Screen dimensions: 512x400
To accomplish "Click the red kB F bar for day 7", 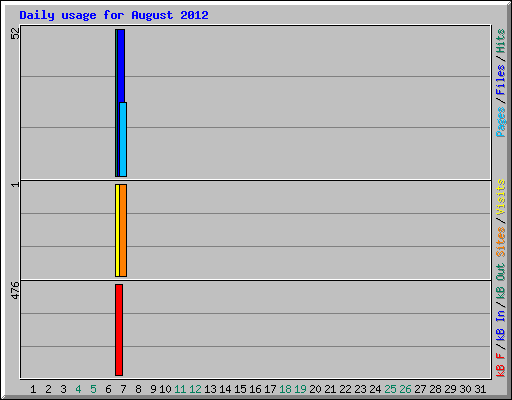I will point(119,330).
